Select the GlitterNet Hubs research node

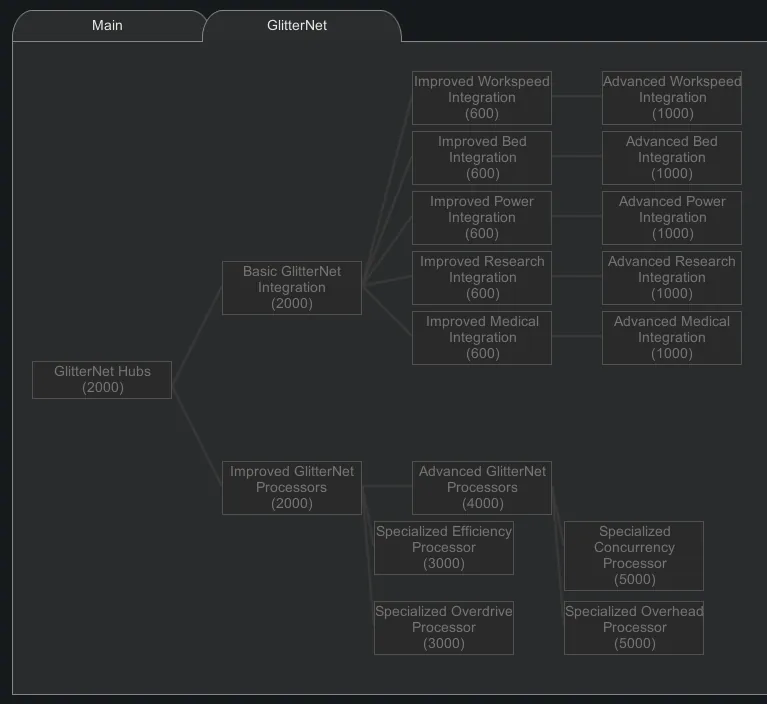tap(102, 380)
